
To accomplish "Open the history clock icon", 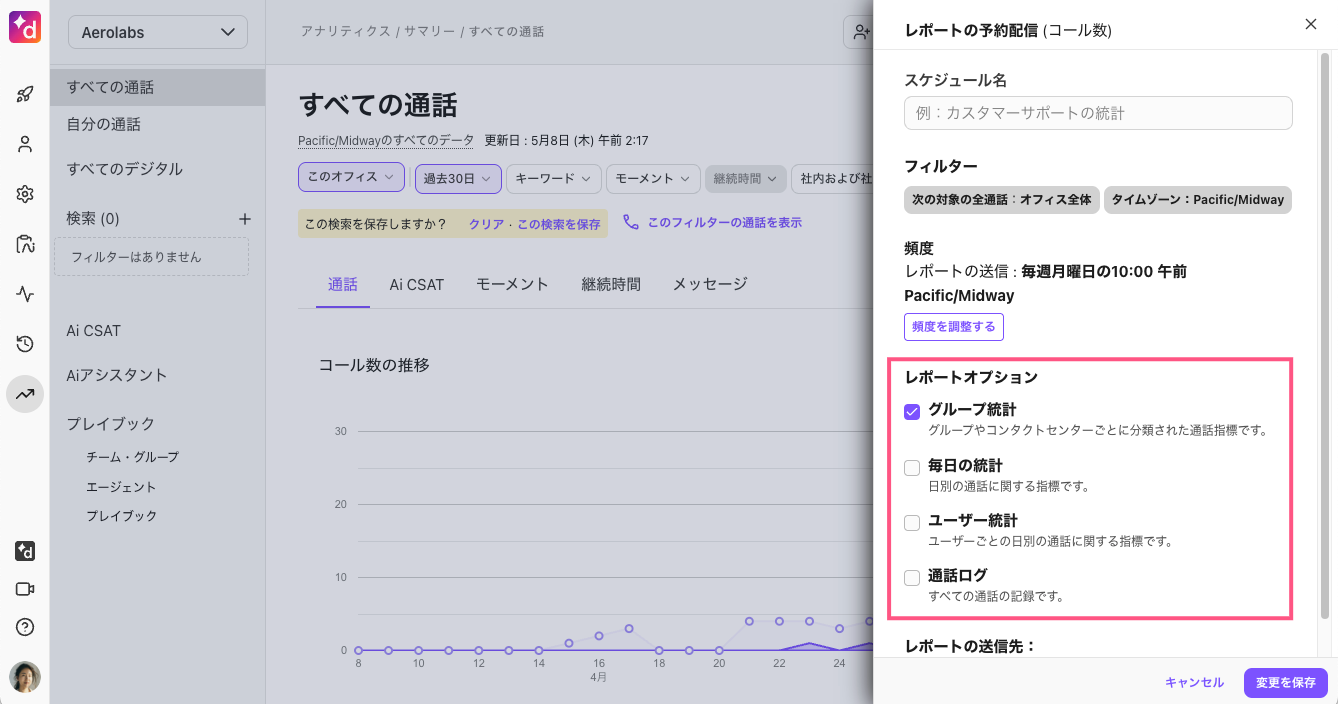I will click(x=25, y=344).
